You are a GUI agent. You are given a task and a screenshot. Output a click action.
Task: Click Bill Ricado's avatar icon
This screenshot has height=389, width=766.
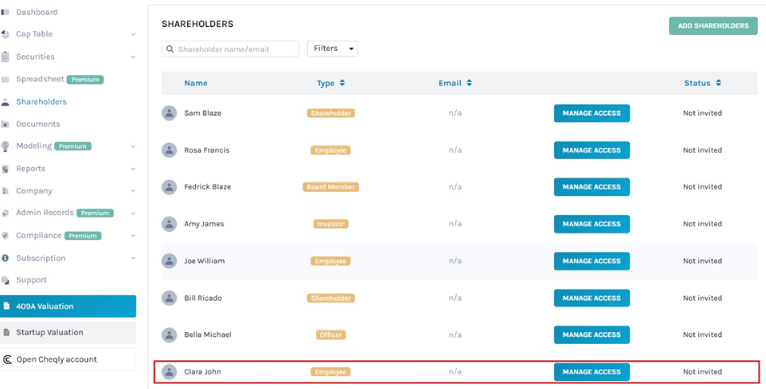pos(169,298)
